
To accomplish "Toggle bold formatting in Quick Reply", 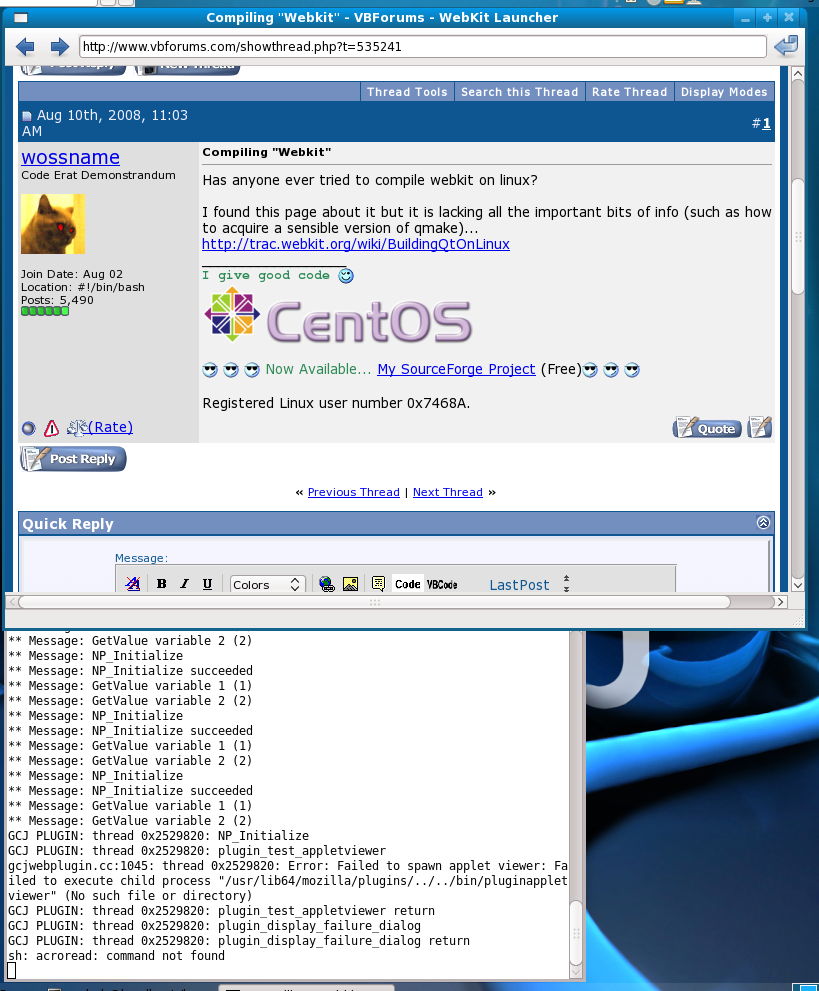I will (x=162, y=584).
